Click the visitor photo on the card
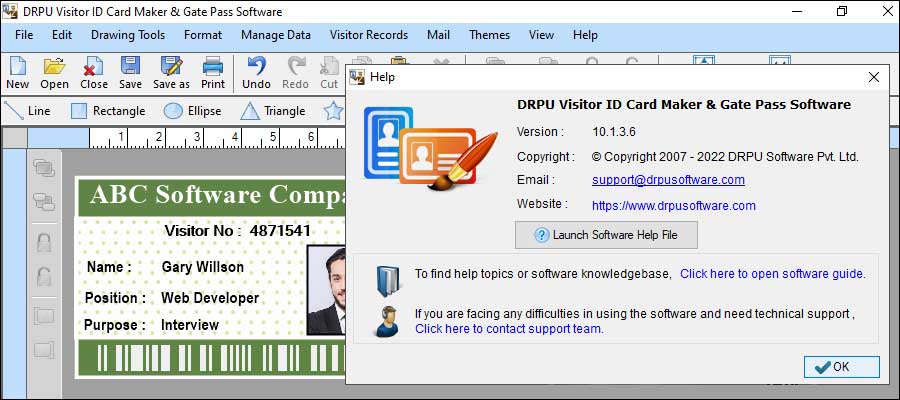 pyautogui.click(x=327, y=290)
